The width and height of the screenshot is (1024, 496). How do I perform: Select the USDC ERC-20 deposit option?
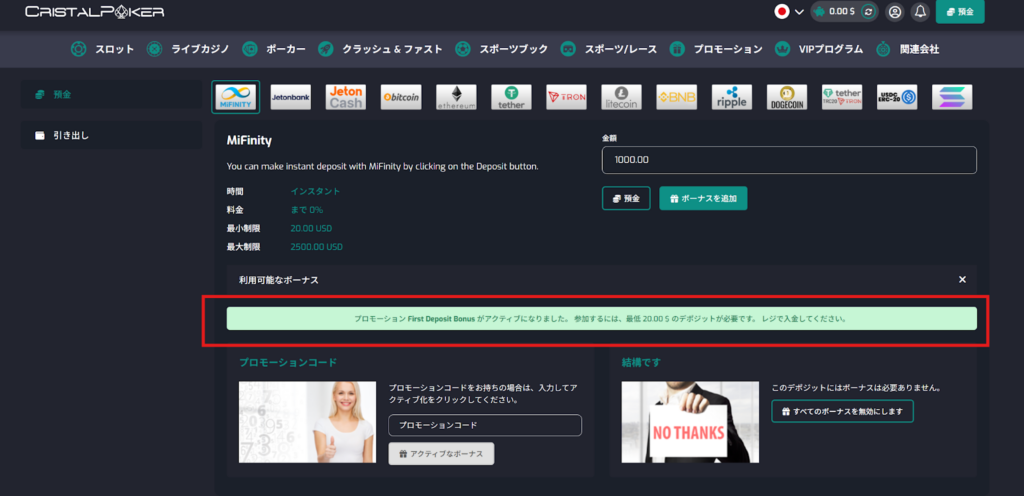pos(897,97)
